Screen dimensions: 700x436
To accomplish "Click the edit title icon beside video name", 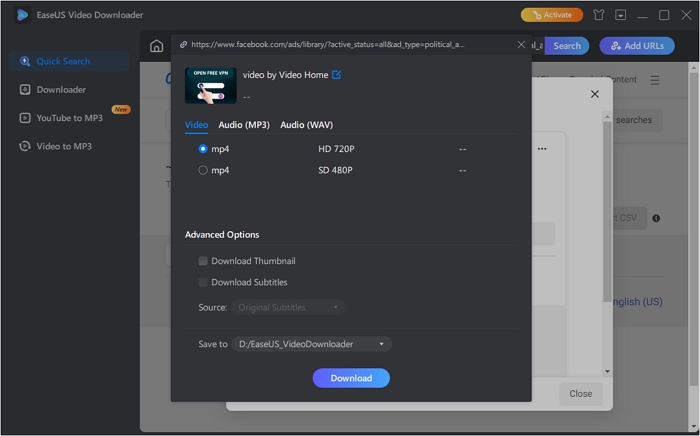I will (336, 75).
